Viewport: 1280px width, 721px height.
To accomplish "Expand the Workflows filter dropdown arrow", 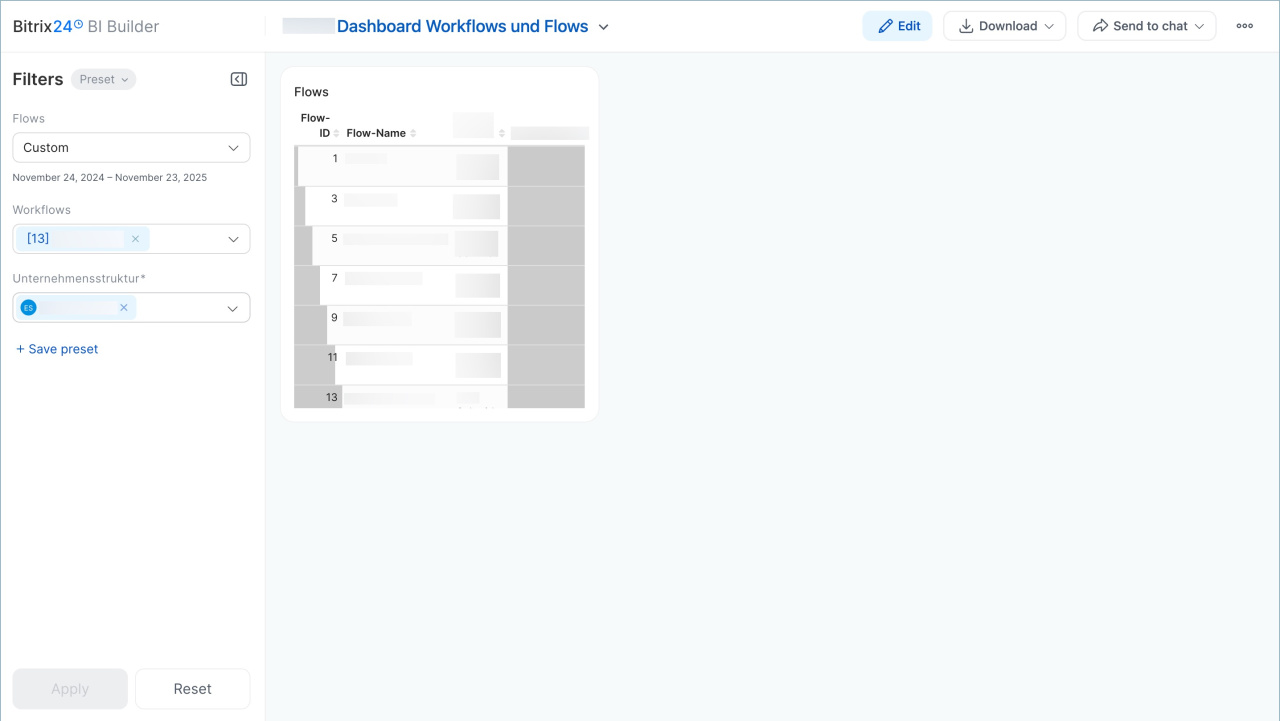I will [x=233, y=239].
